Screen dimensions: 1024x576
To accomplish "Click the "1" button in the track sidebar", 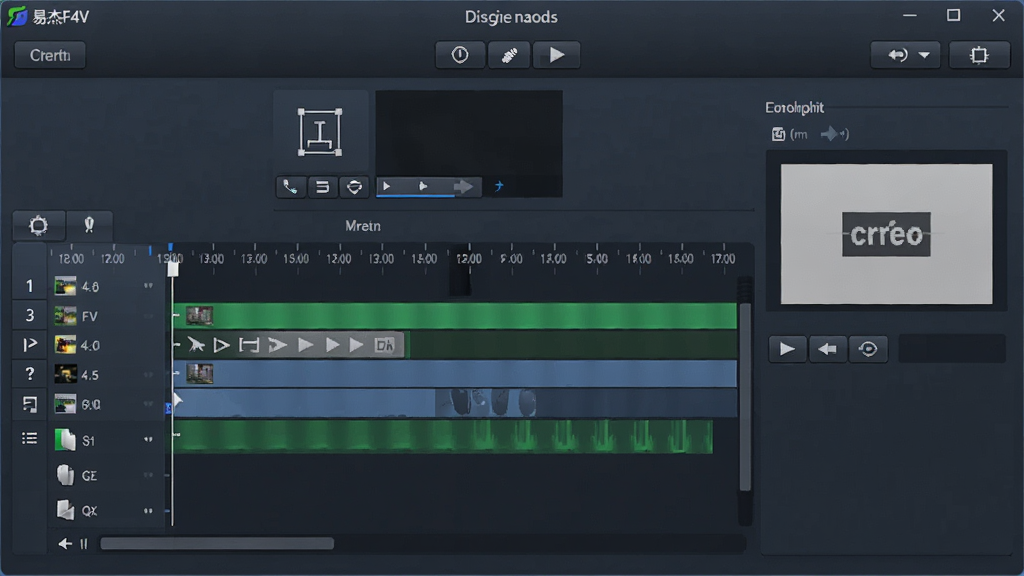I will pyautogui.click(x=29, y=286).
